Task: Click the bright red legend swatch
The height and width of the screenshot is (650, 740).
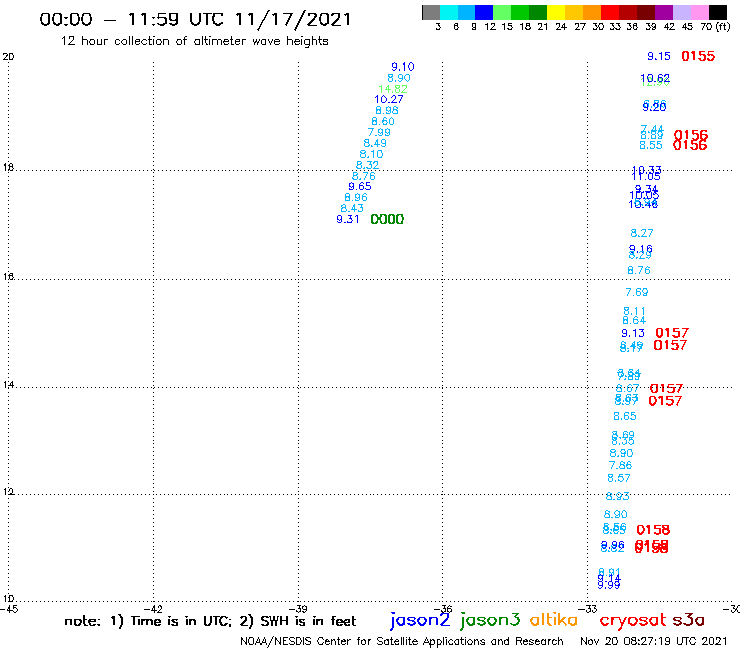Action: [610, 12]
